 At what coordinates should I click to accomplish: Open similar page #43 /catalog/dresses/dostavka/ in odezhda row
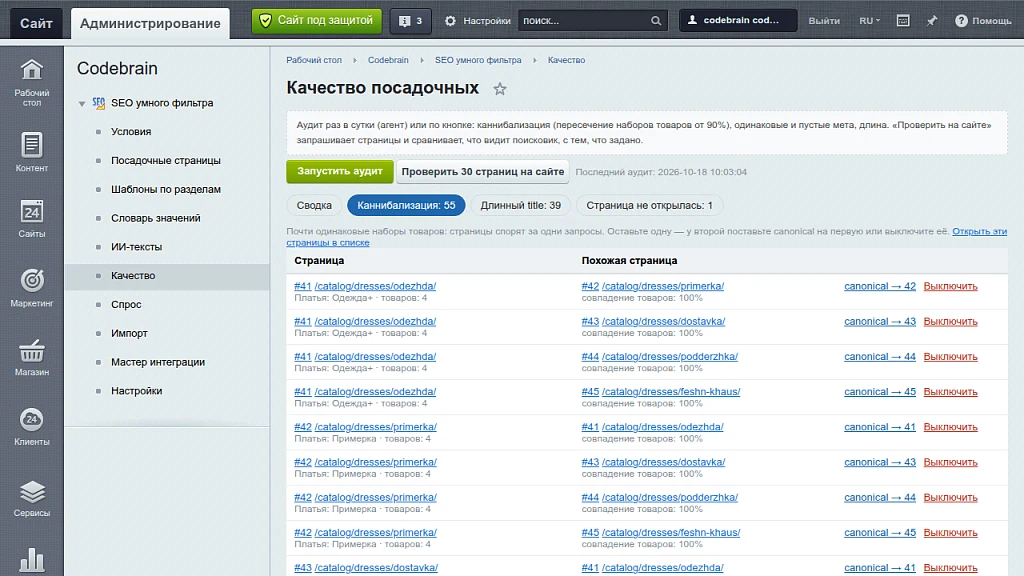click(x=653, y=321)
